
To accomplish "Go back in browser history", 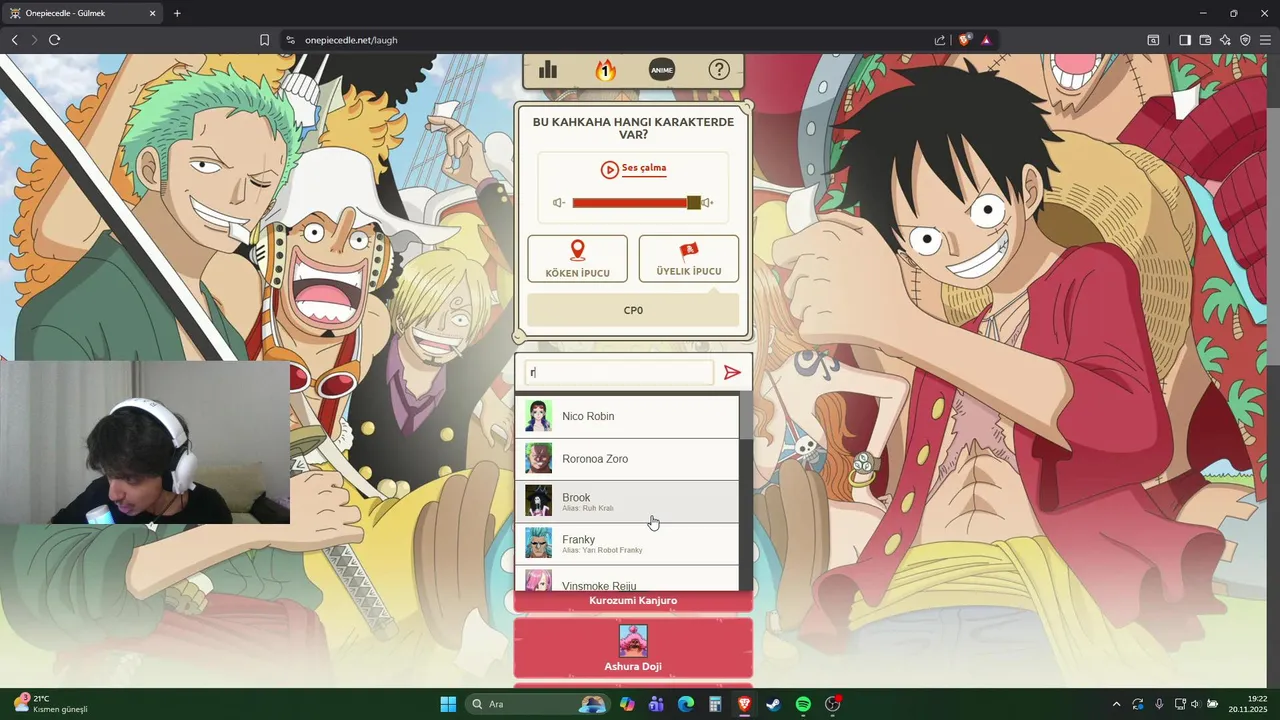I will click(14, 40).
